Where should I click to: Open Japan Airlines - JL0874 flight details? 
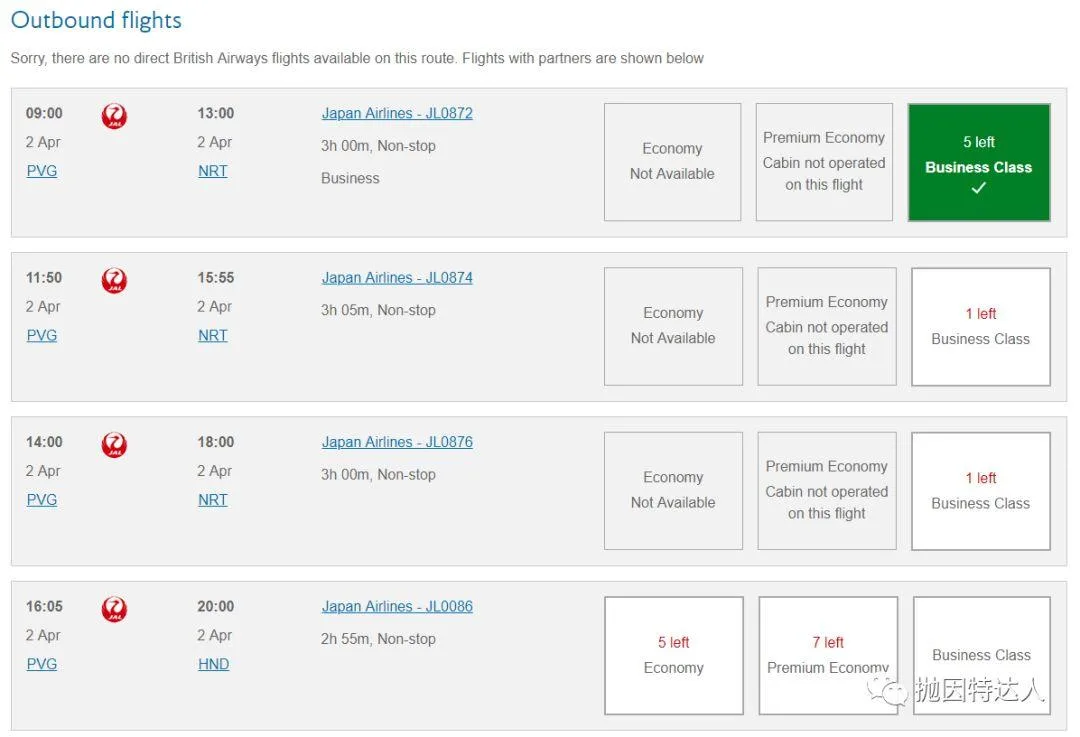click(x=397, y=278)
